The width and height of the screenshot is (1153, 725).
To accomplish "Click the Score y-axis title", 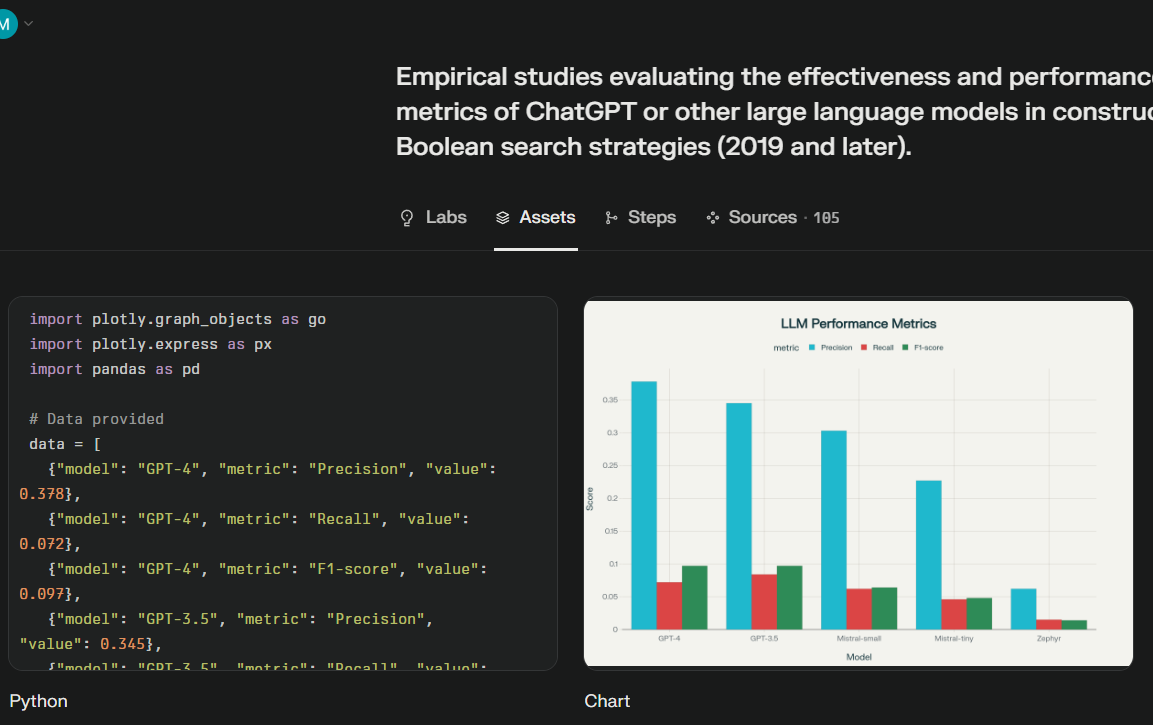I will coord(590,499).
